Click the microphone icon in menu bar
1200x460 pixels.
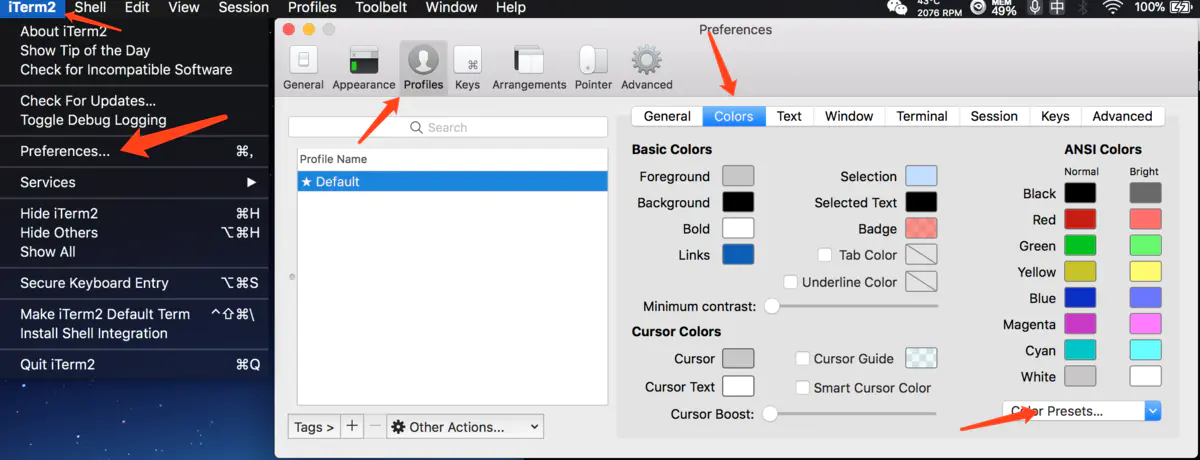coord(1033,8)
